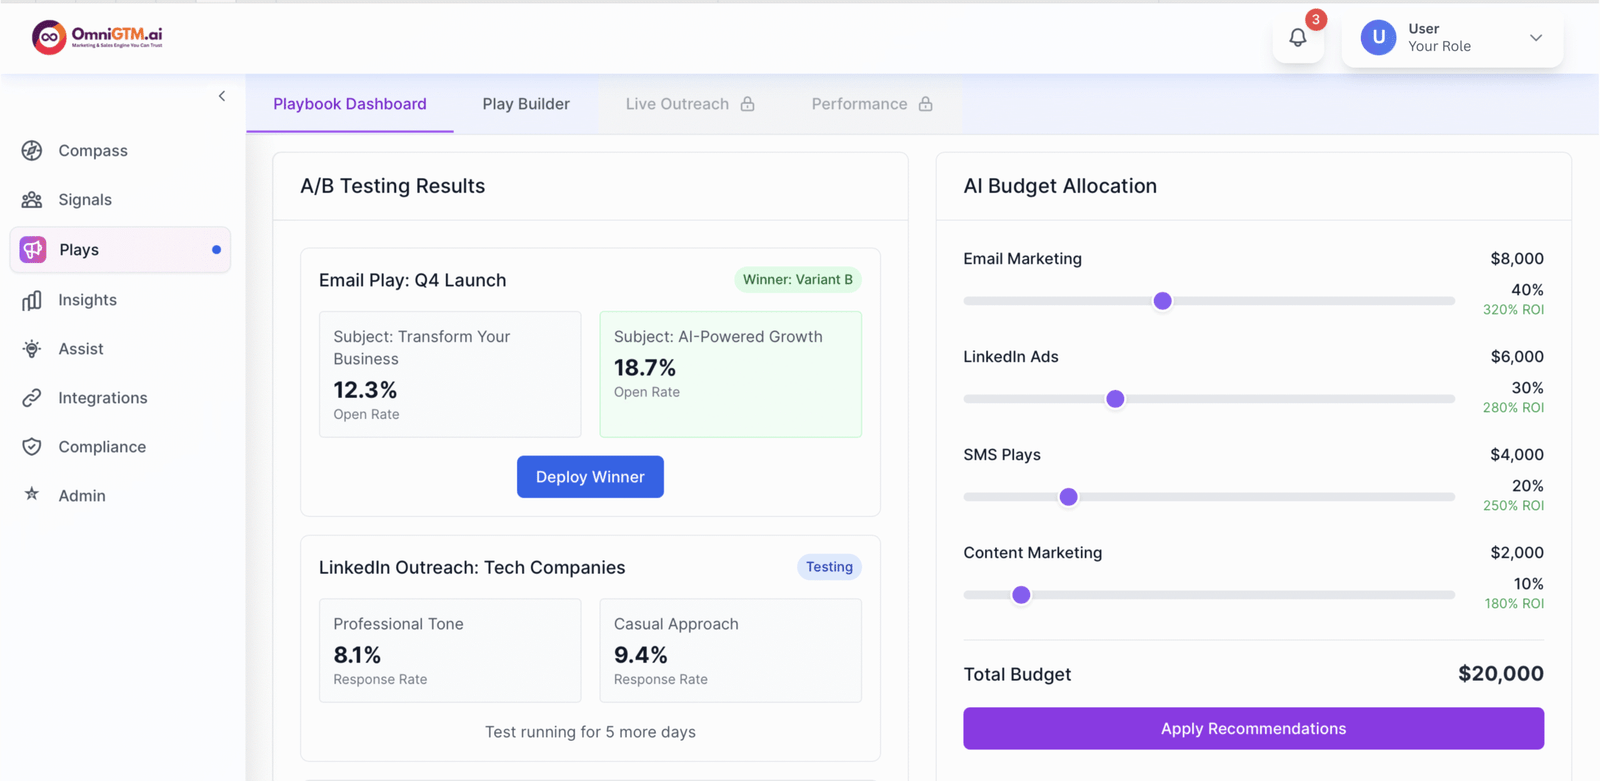Click the OmniGTM.ai logo
Viewport: 1600px width, 781px height.
[x=97, y=37]
